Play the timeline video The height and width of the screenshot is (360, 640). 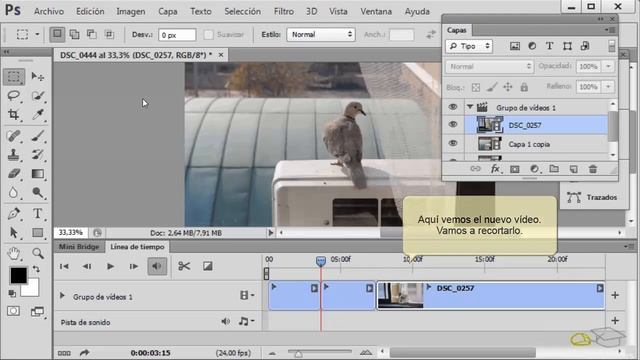(110, 266)
